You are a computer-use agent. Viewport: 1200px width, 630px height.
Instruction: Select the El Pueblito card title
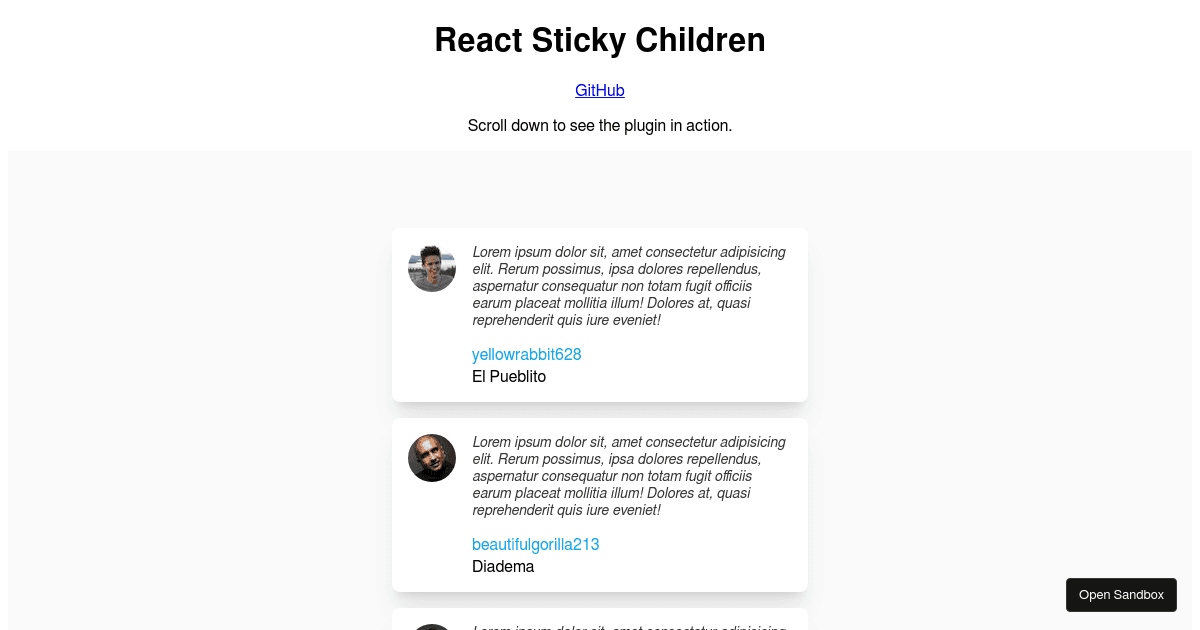tap(508, 376)
